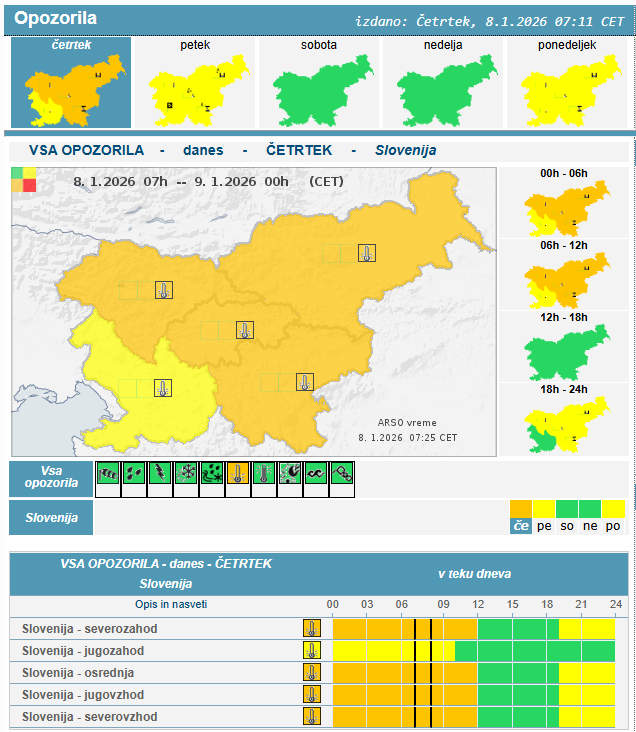Switch to the sobota day tab

tap(318, 83)
